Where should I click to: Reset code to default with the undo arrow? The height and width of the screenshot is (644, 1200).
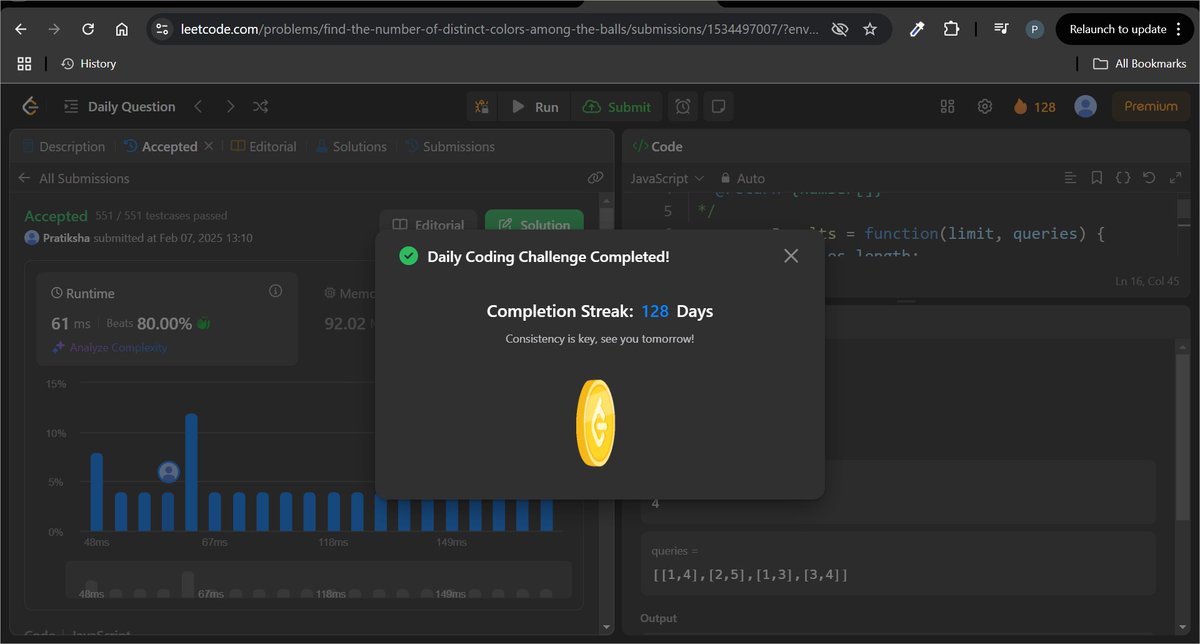(1149, 178)
